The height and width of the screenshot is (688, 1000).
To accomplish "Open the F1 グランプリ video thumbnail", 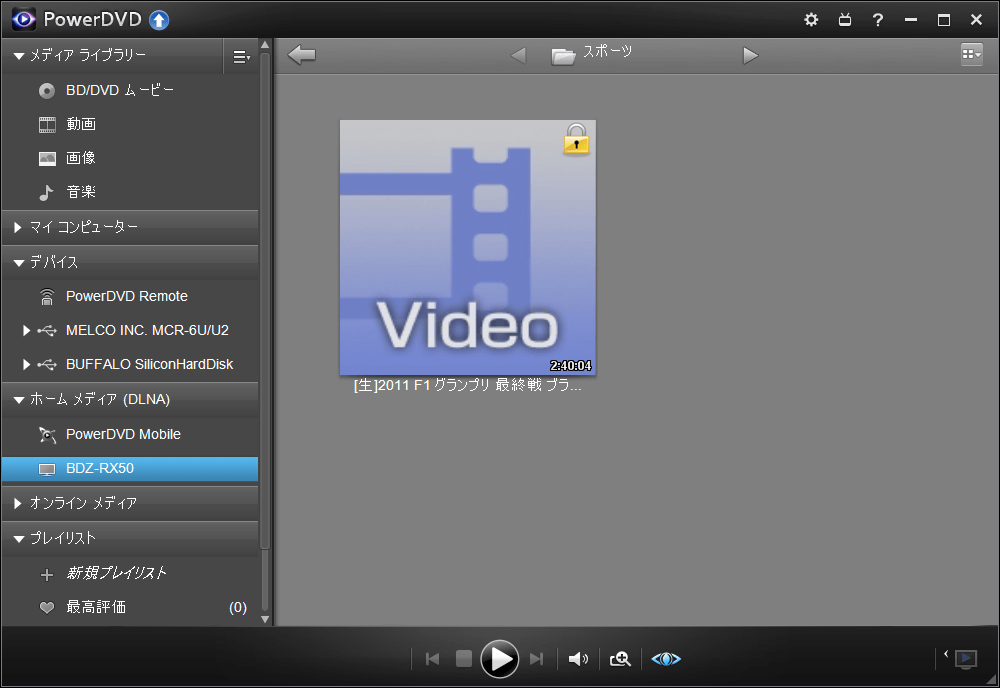I will coord(468,247).
